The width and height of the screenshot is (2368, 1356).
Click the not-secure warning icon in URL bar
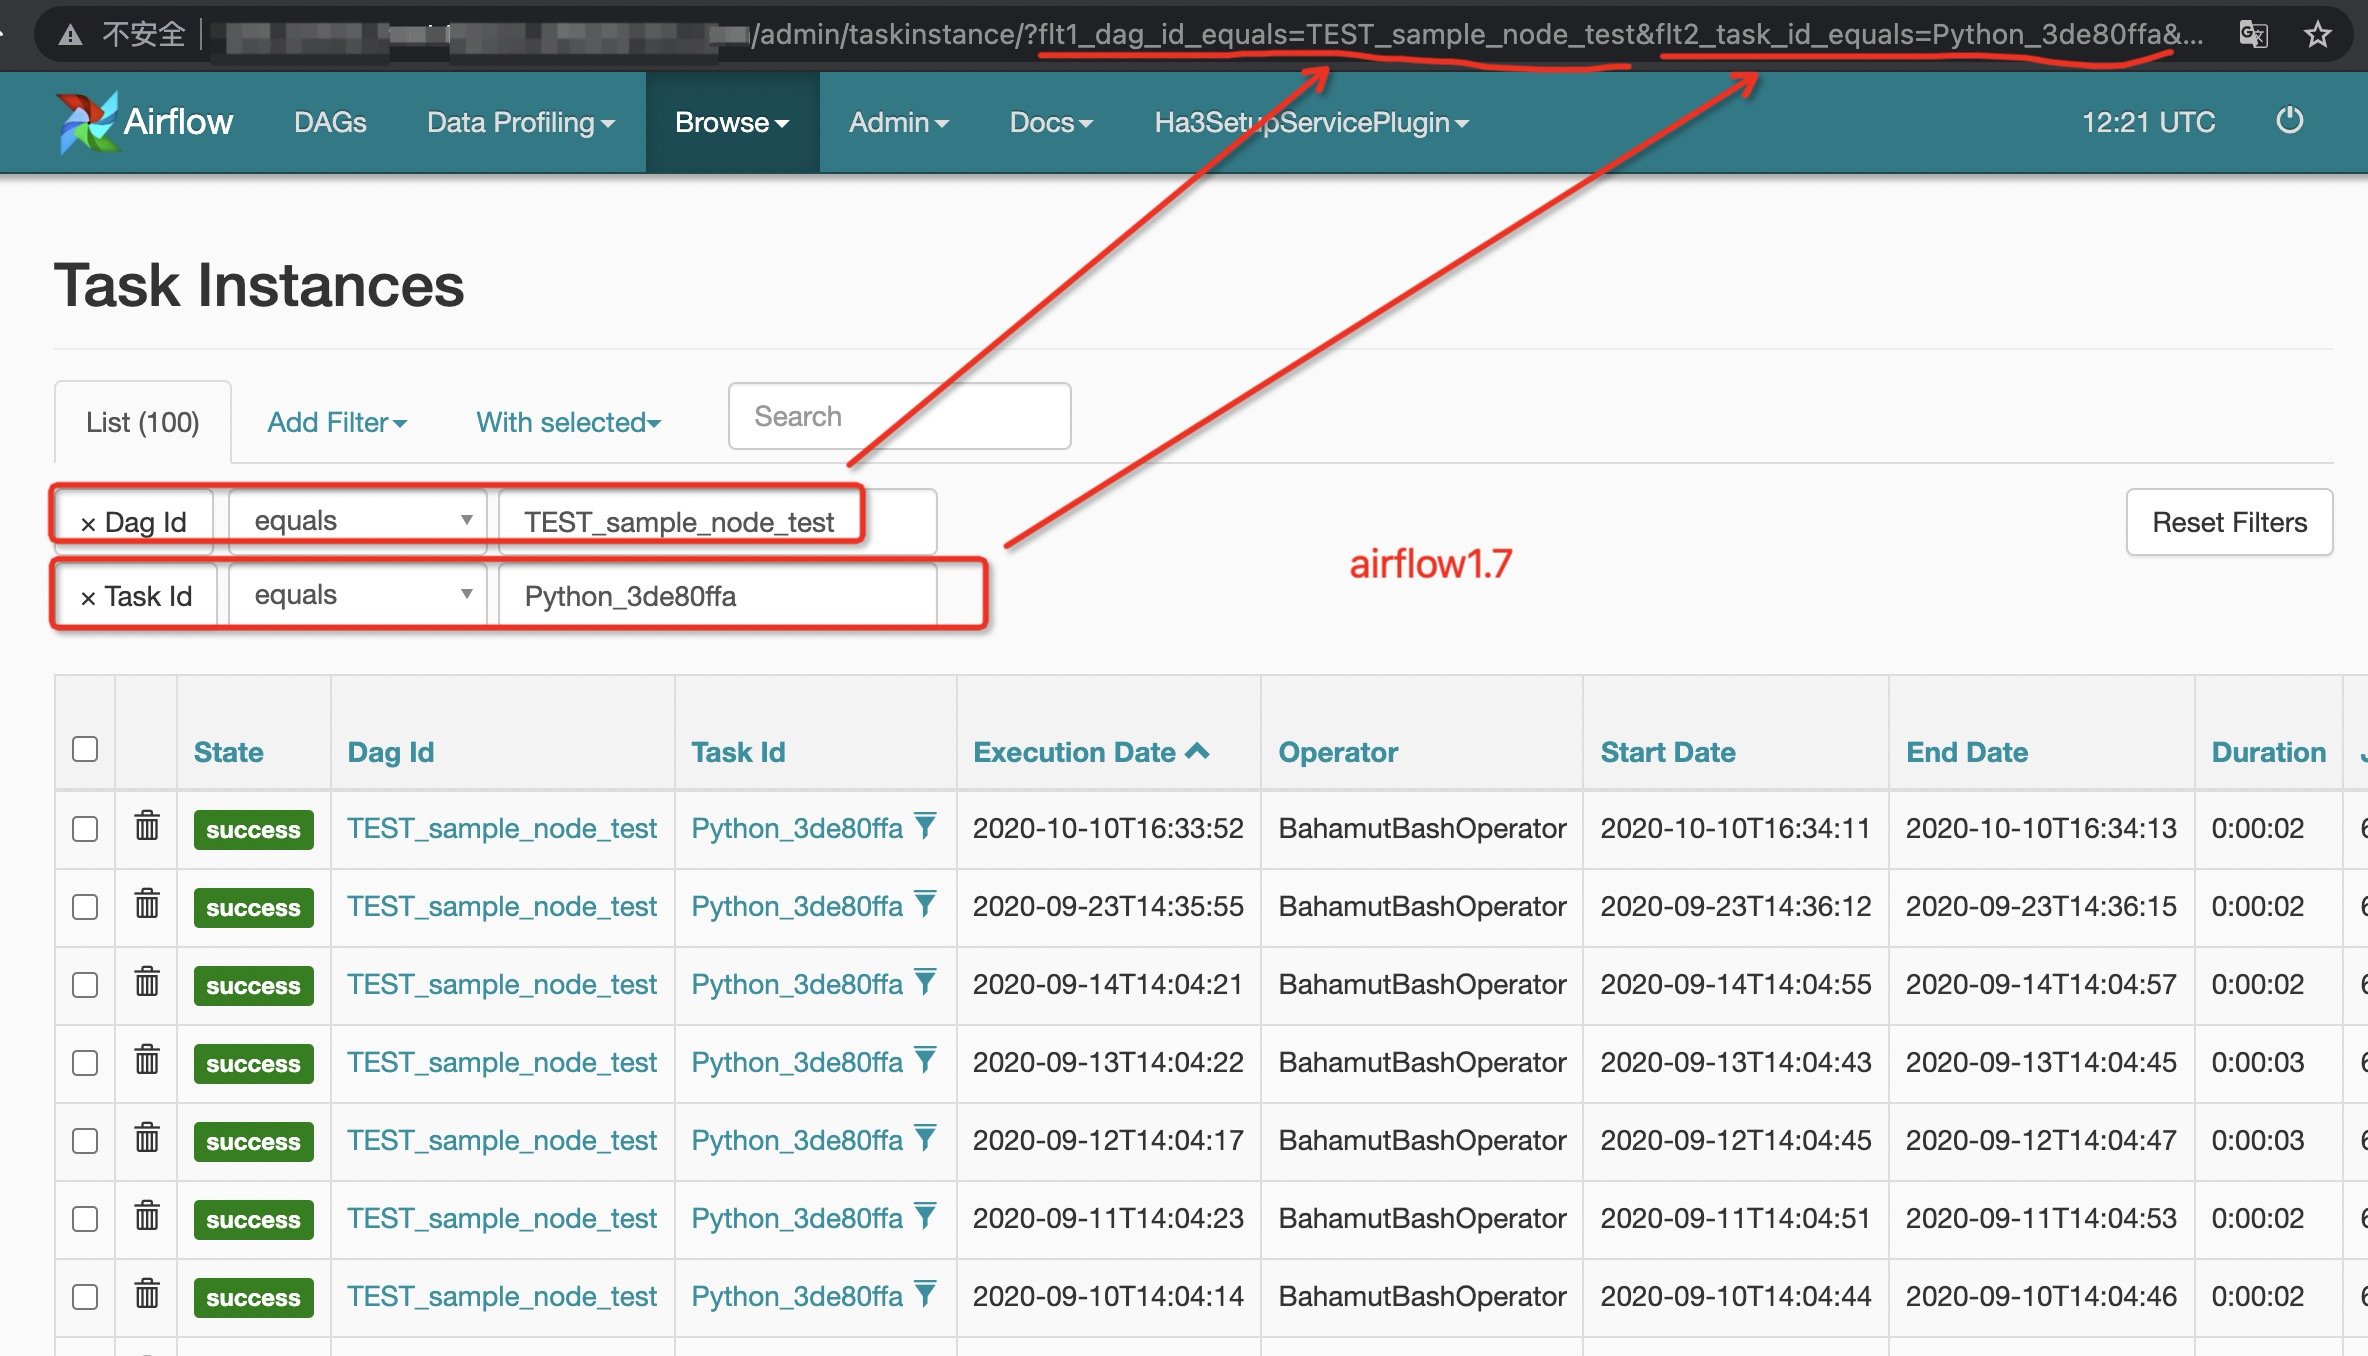70,36
